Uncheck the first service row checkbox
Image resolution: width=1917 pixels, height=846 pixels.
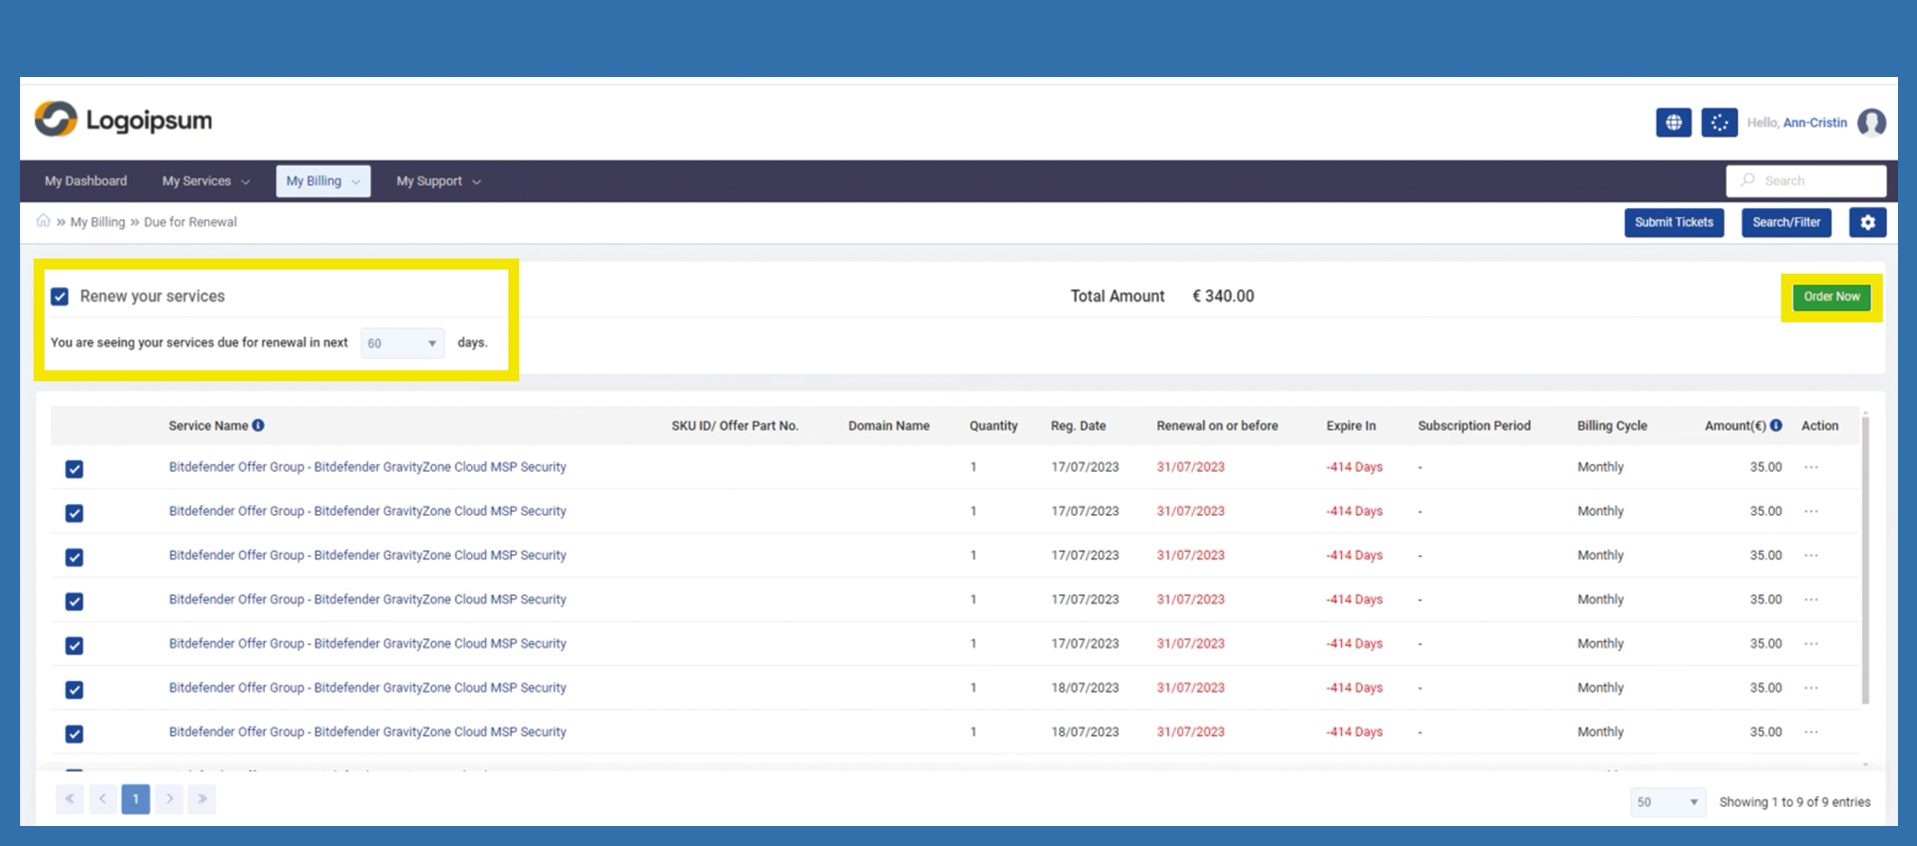[x=74, y=469]
